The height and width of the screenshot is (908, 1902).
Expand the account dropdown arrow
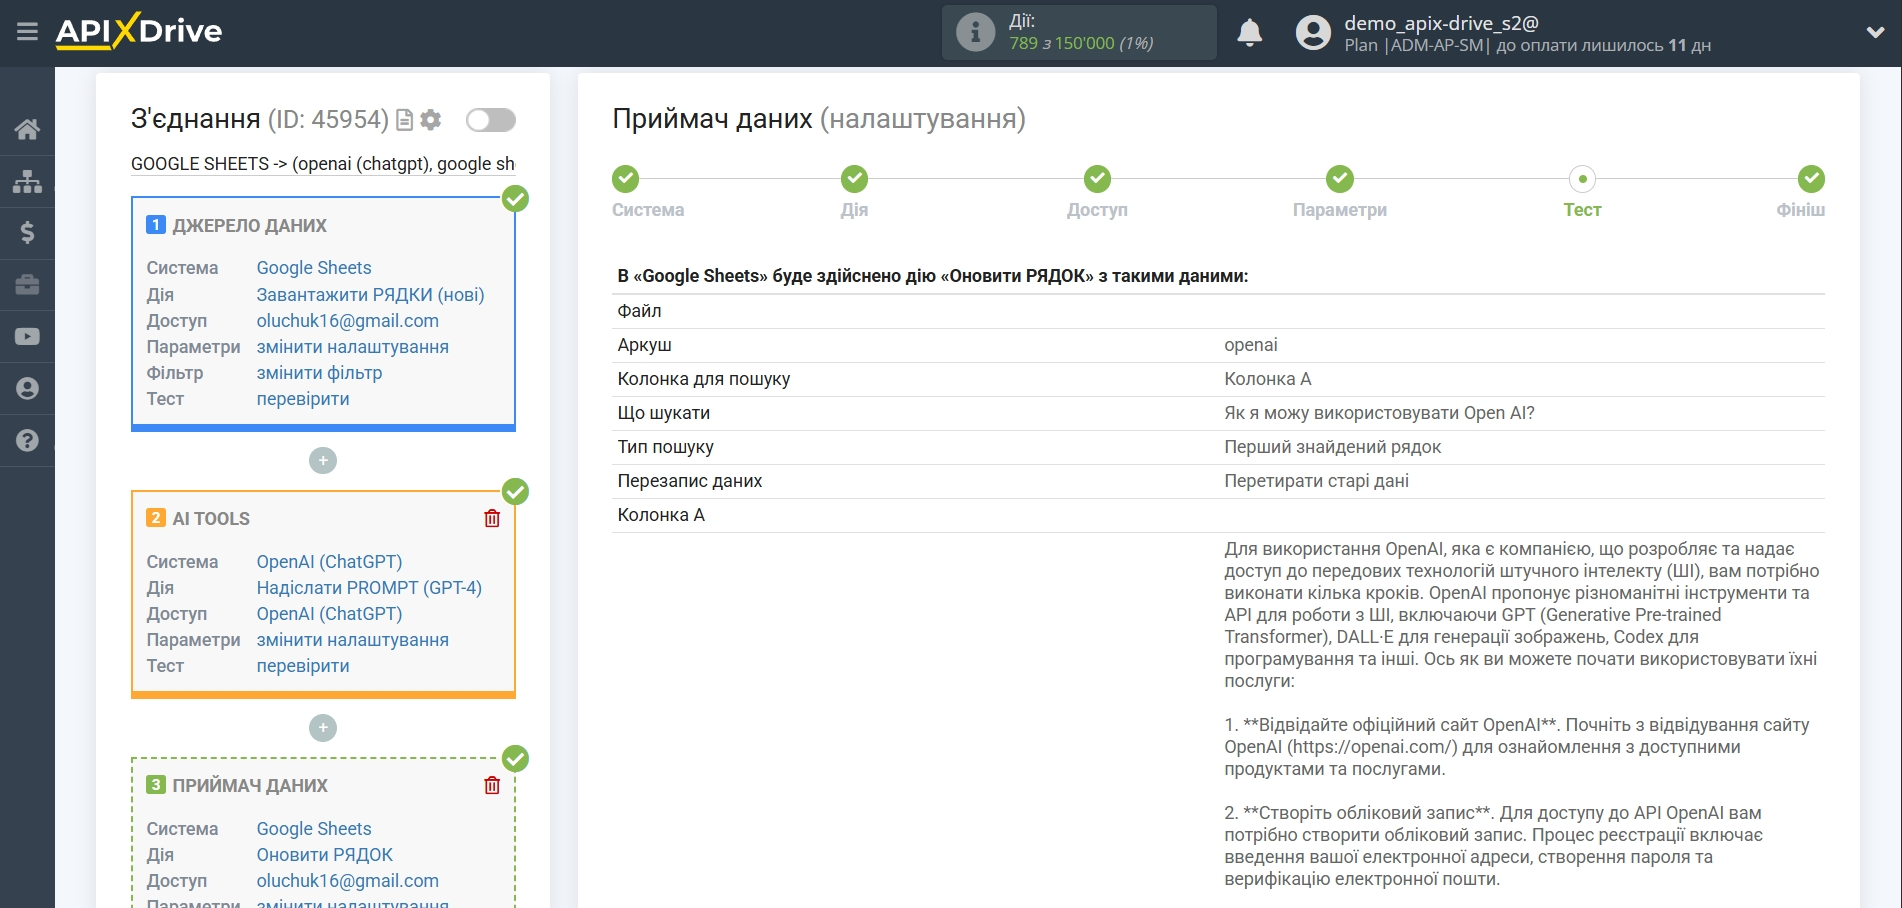tap(1876, 33)
